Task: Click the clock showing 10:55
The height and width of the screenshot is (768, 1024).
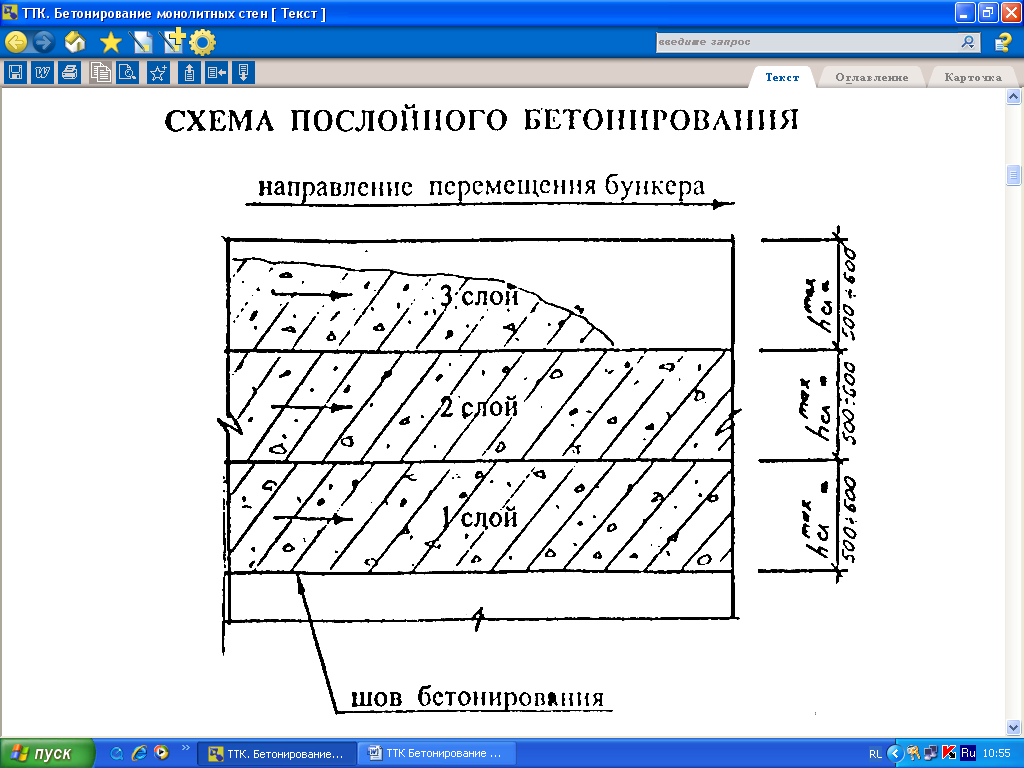Action: pyautogui.click(x=997, y=754)
